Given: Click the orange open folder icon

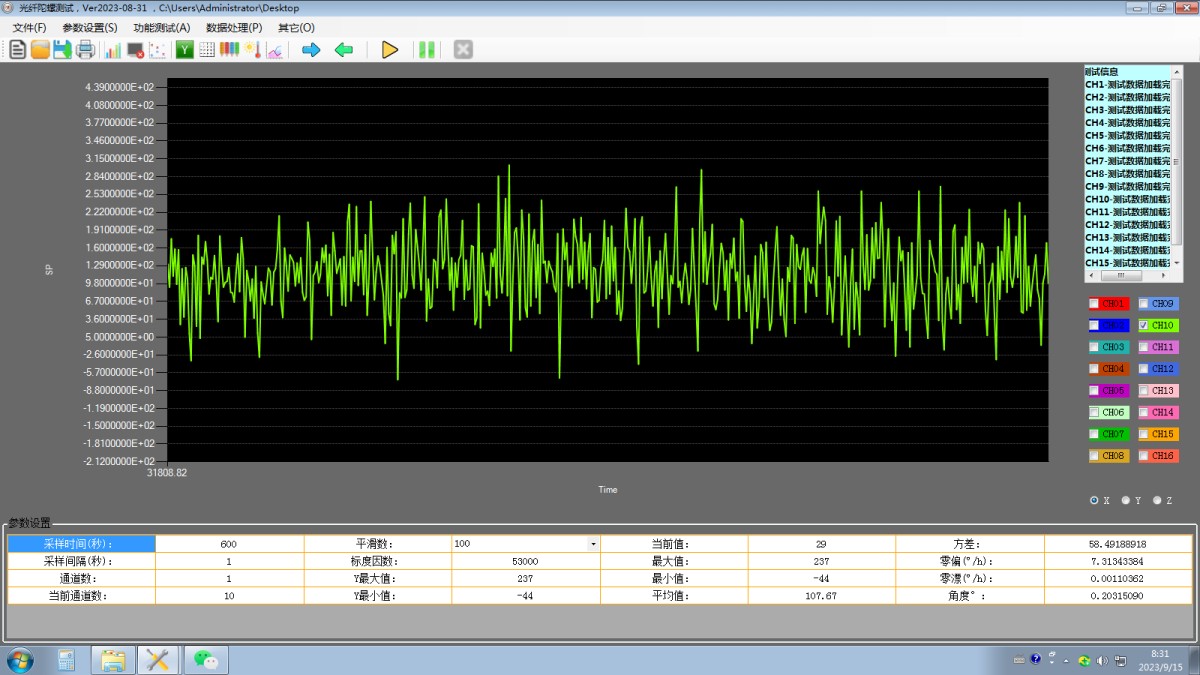Looking at the screenshot, I should coord(40,49).
